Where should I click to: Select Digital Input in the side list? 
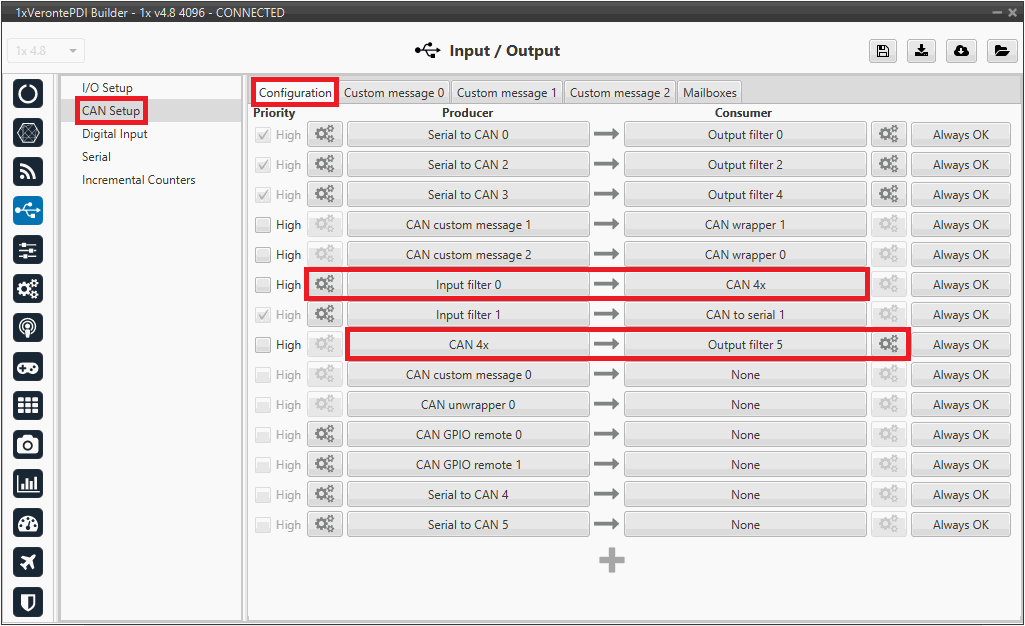pos(115,134)
